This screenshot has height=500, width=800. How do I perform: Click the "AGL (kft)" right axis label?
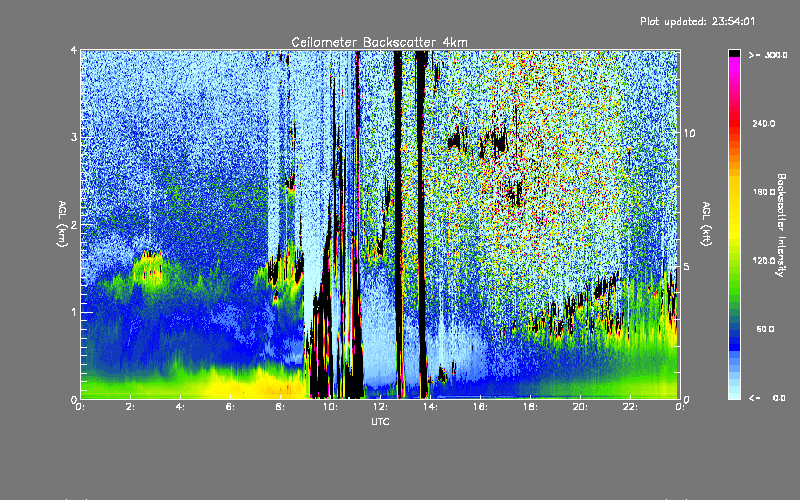point(707,224)
